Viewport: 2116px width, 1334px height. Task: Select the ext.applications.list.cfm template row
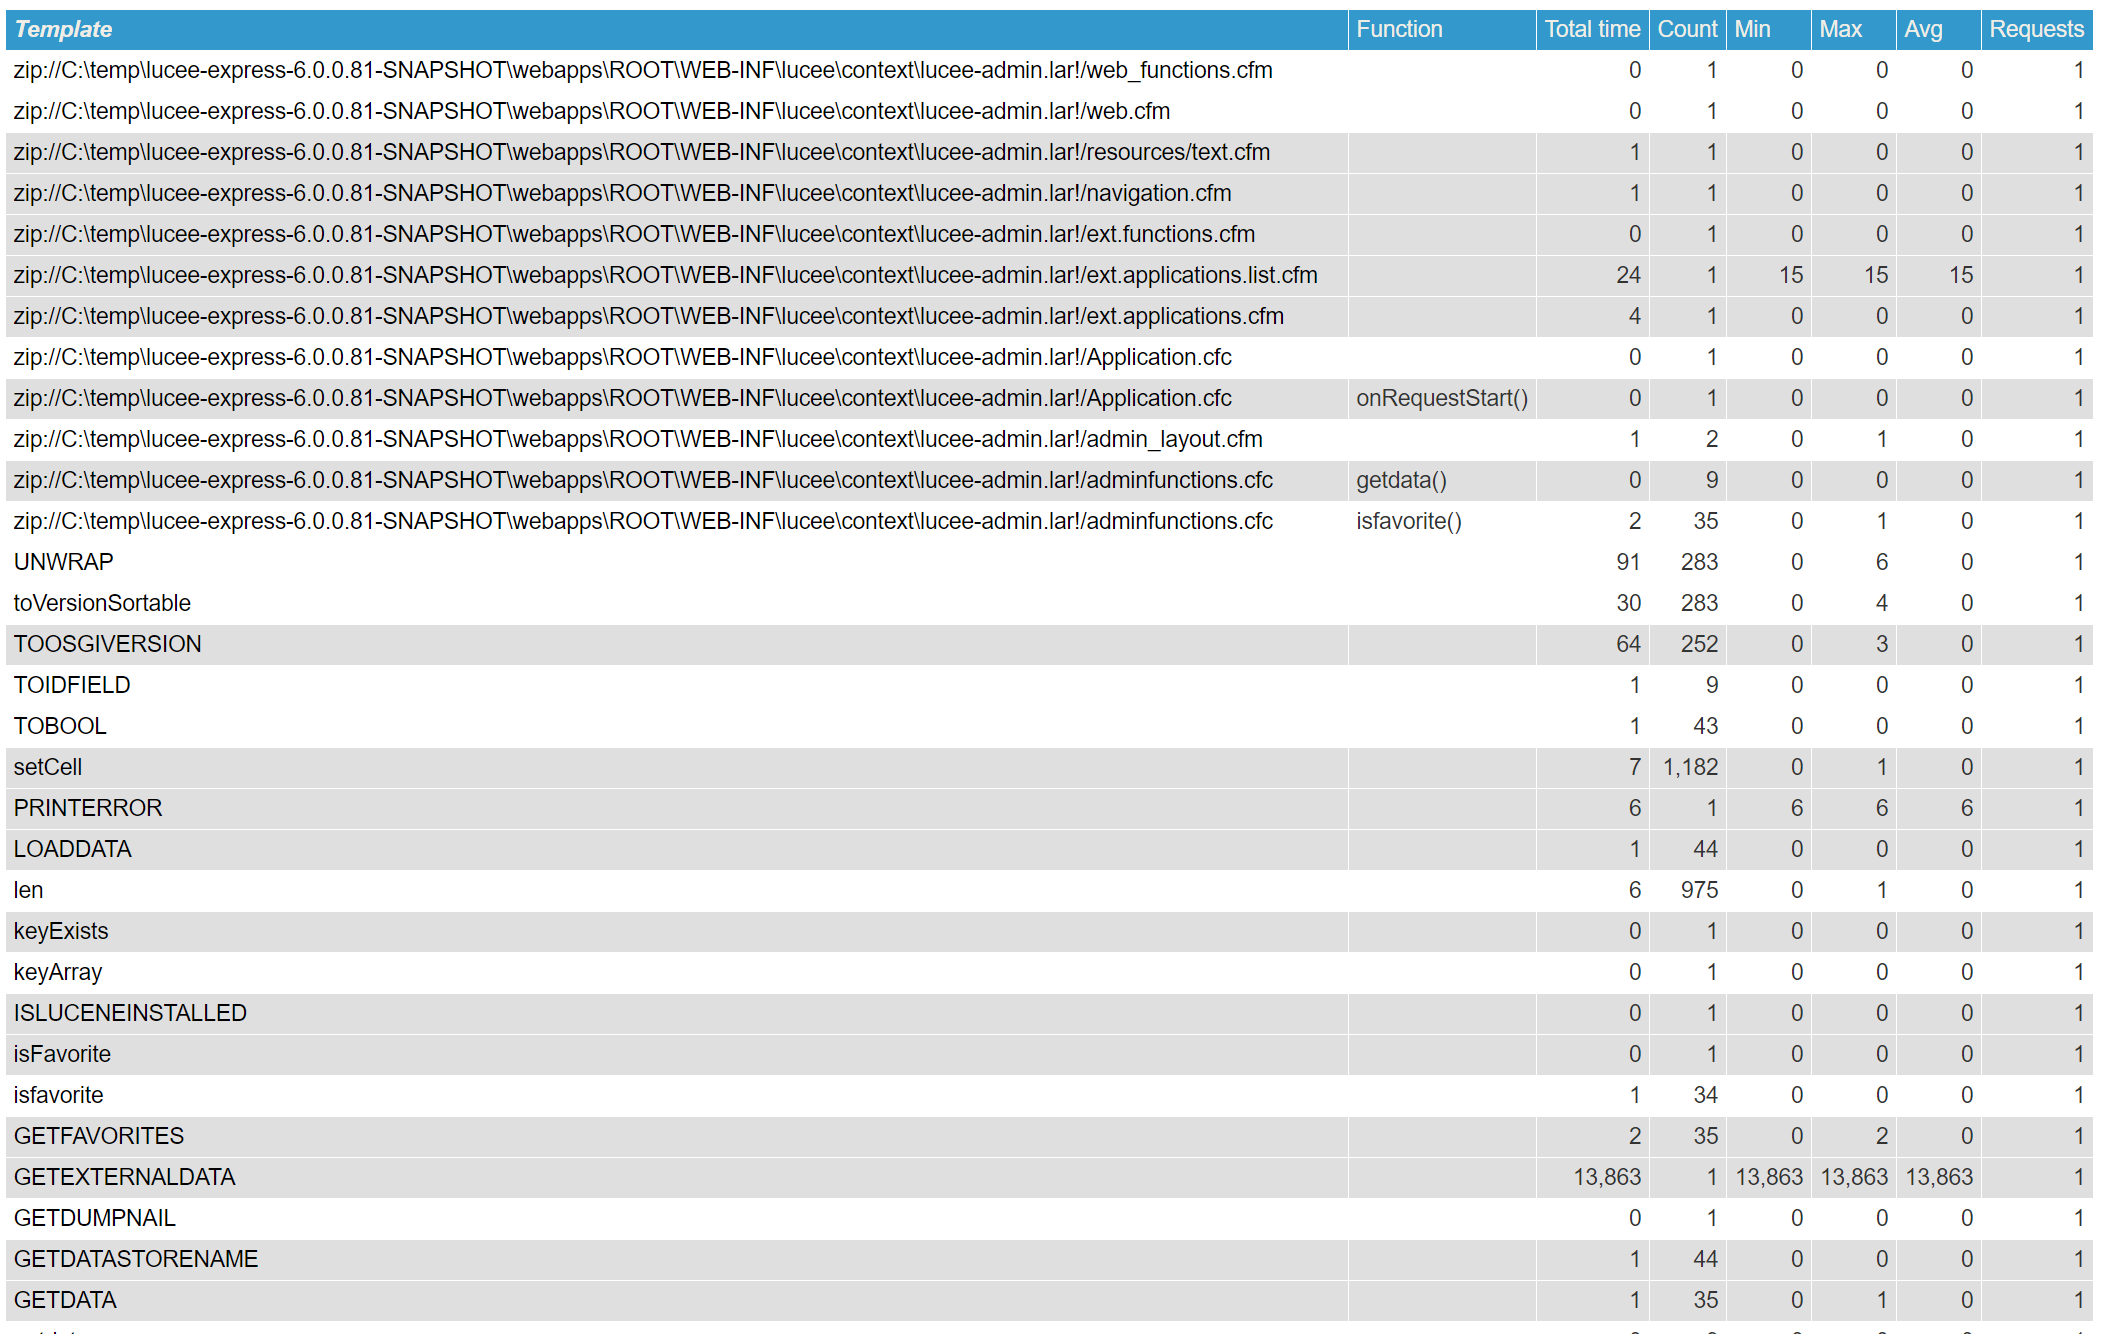coord(665,275)
